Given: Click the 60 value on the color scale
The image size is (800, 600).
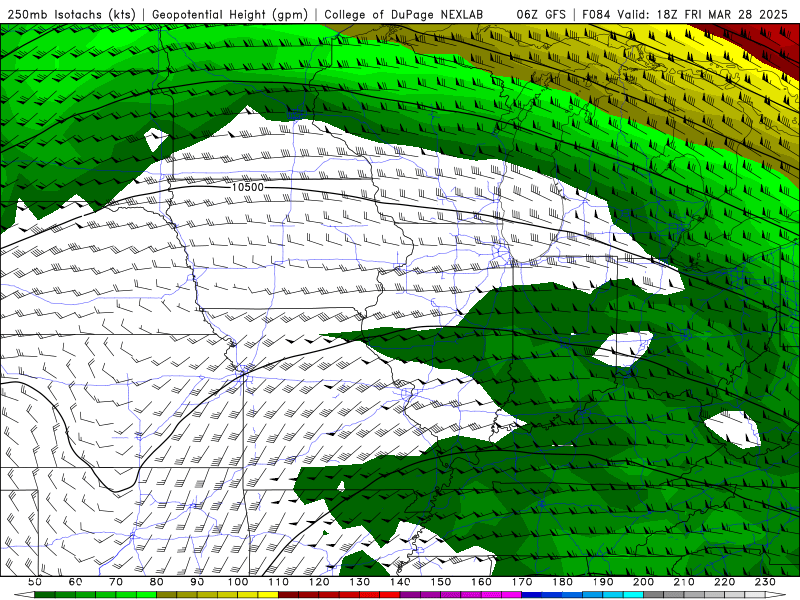Looking at the screenshot, I should [75, 582].
